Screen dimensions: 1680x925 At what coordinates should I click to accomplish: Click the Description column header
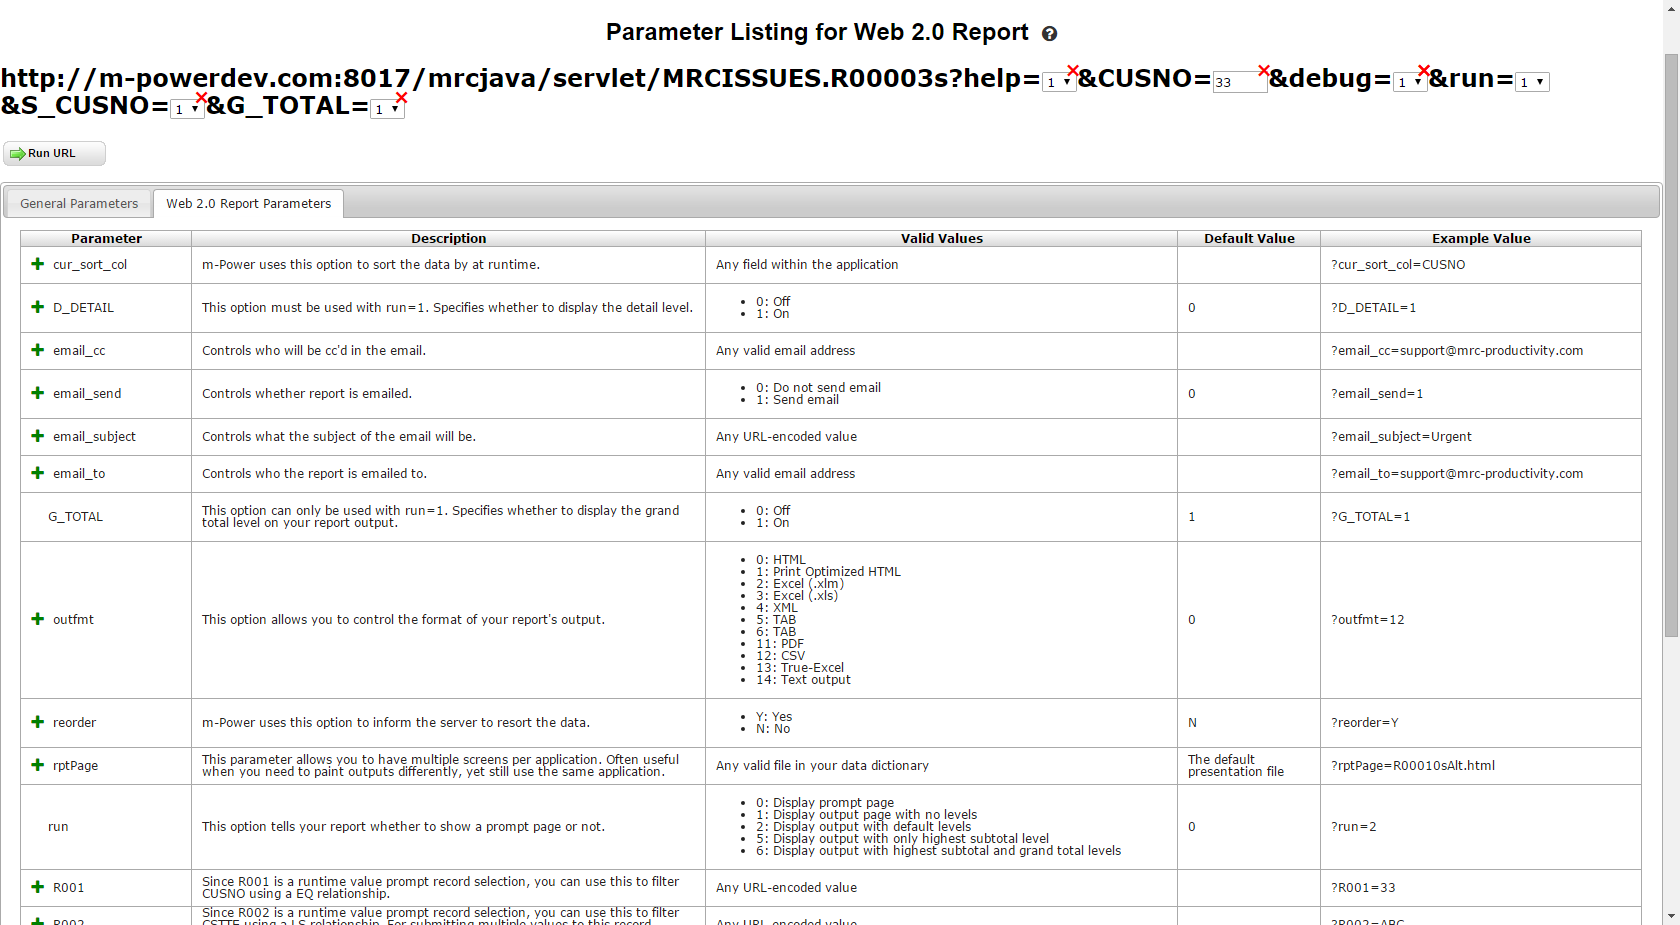click(x=448, y=238)
